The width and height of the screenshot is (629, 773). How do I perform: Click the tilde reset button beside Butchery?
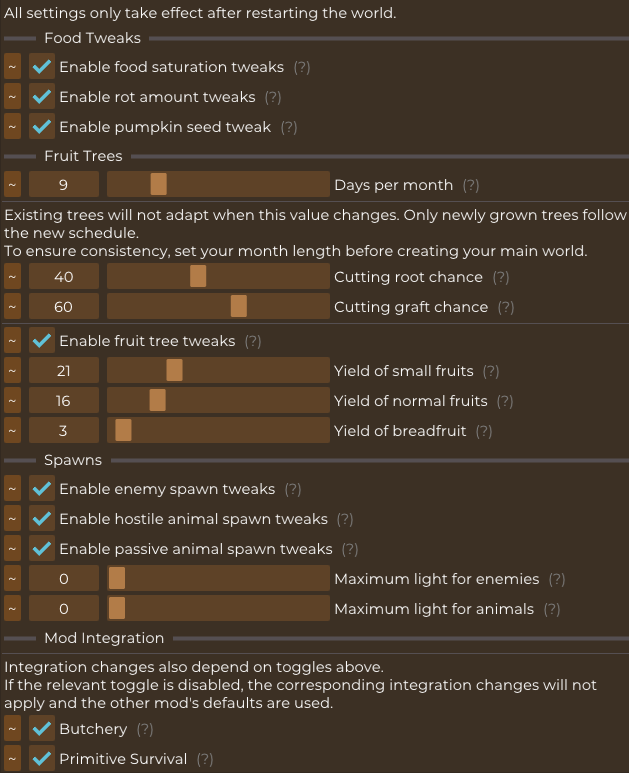point(12,729)
